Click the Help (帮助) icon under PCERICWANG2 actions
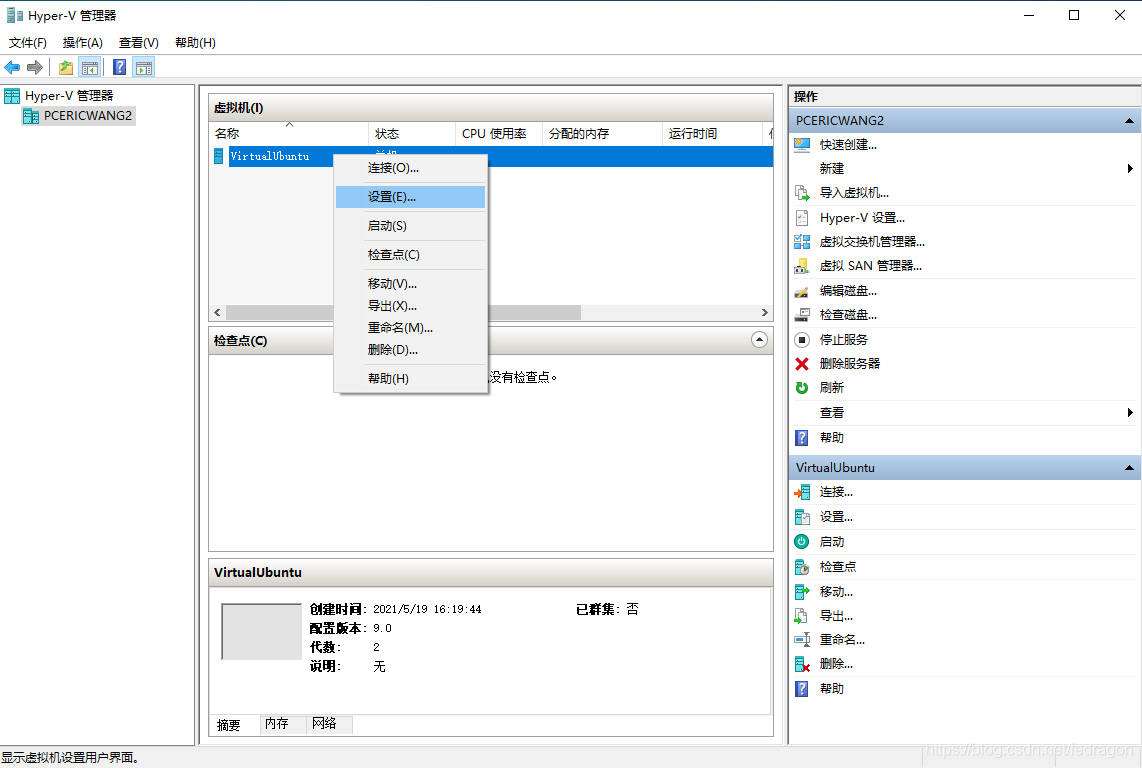1142x768 pixels. click(802, 438)
